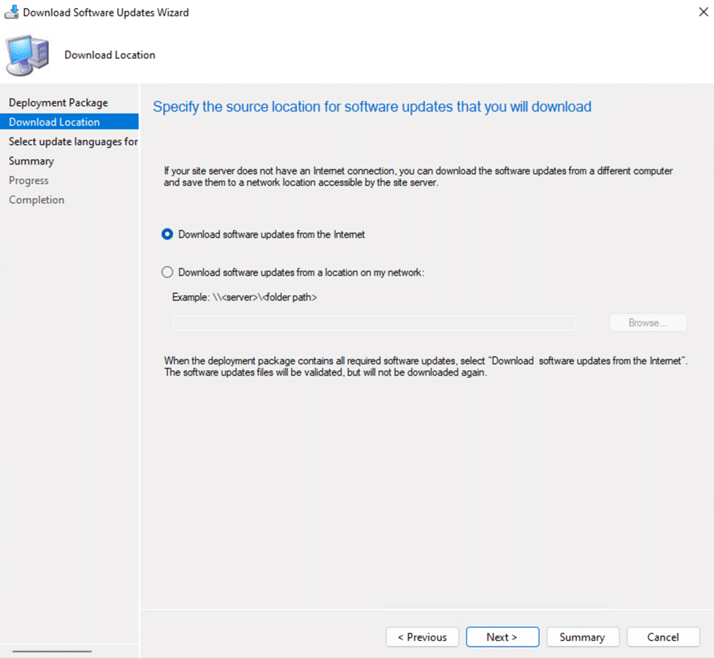Click the Completion step in sidebar

[x=36, y=200]
